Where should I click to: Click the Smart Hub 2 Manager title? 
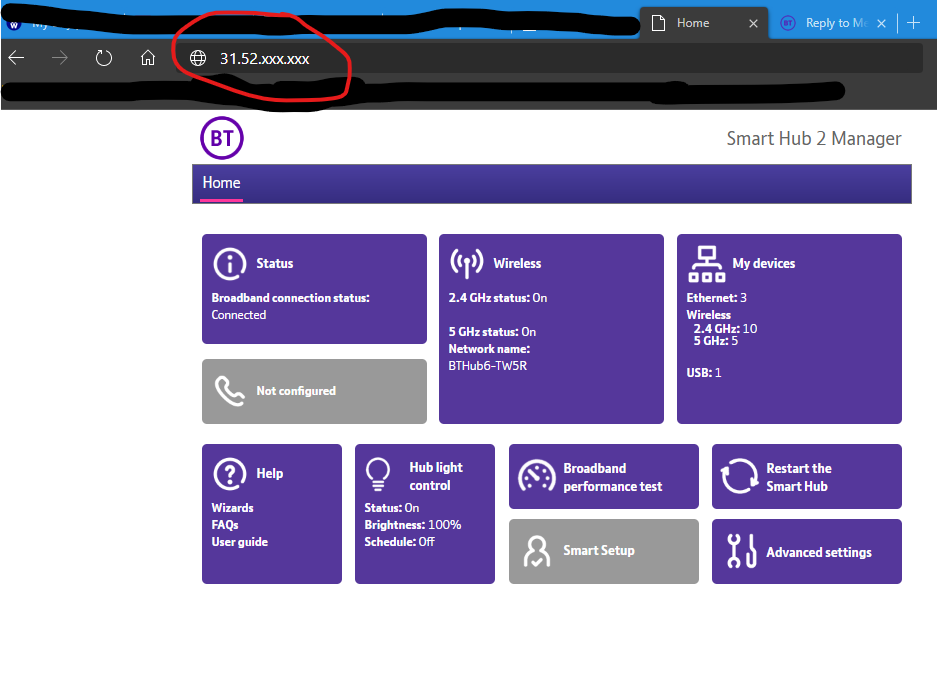click(x=813, y=139)
